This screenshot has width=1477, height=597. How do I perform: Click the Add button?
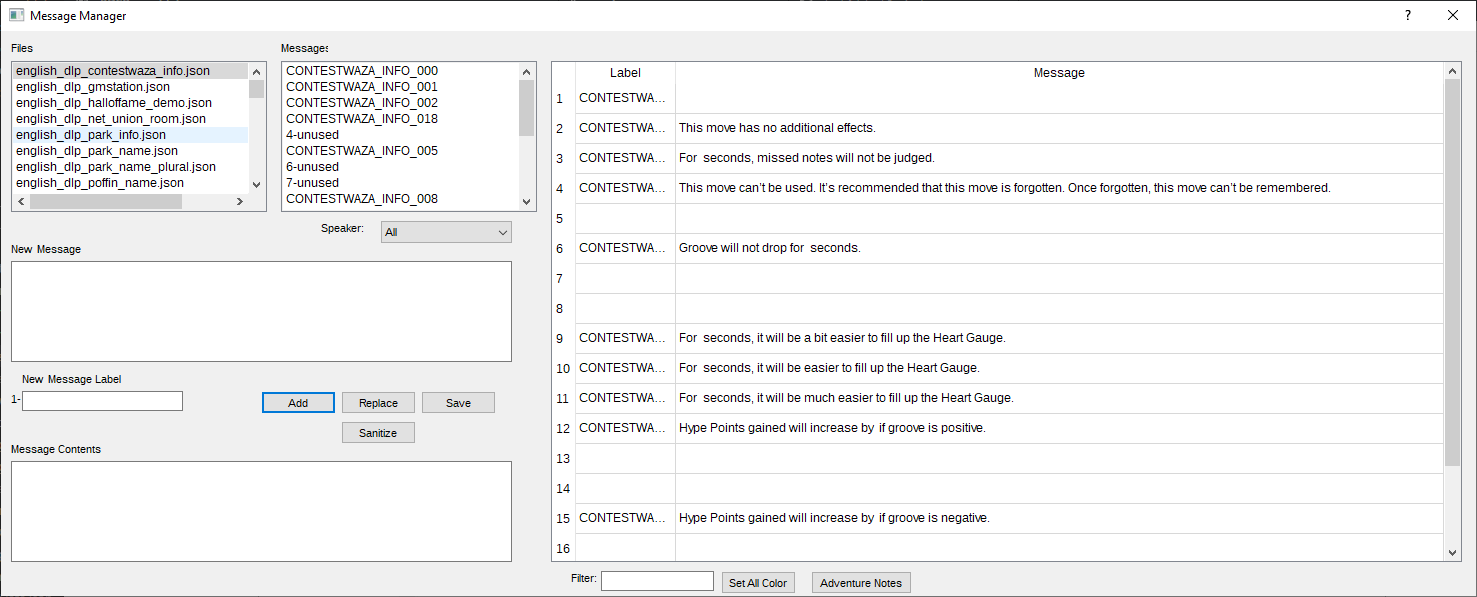(x=298, y=403)
